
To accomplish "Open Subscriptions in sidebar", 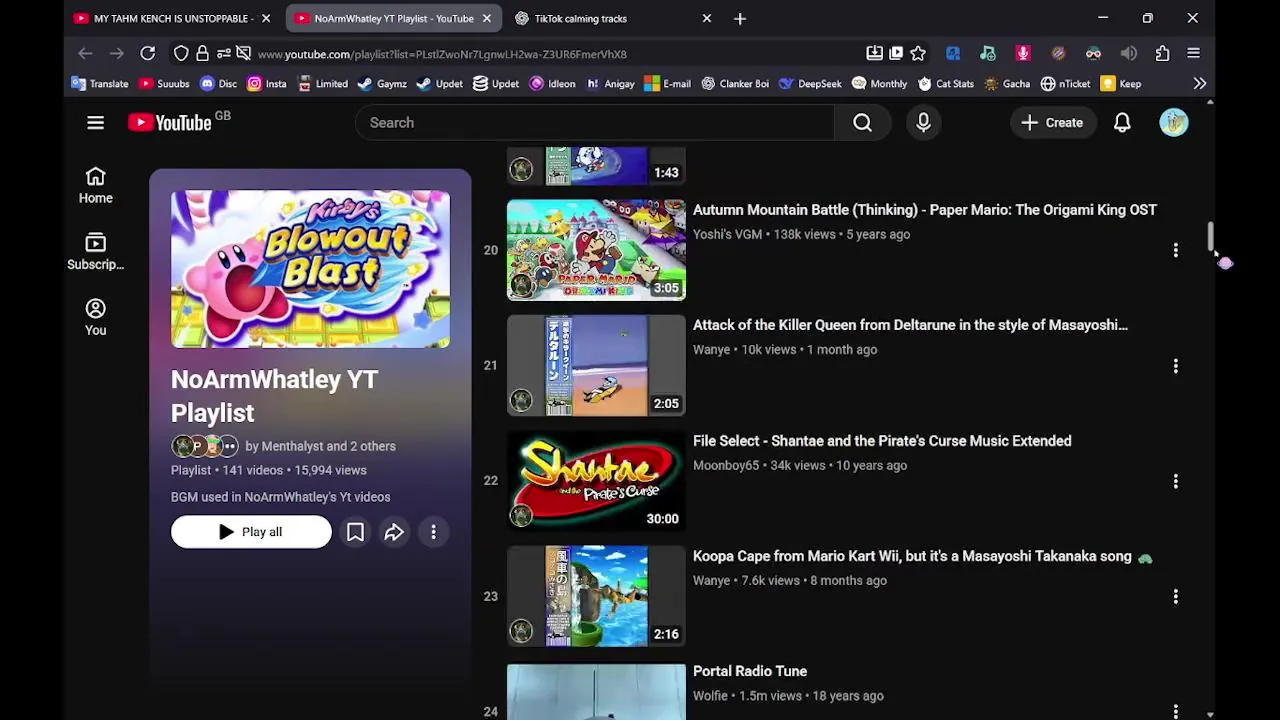I will pos(96,252).
